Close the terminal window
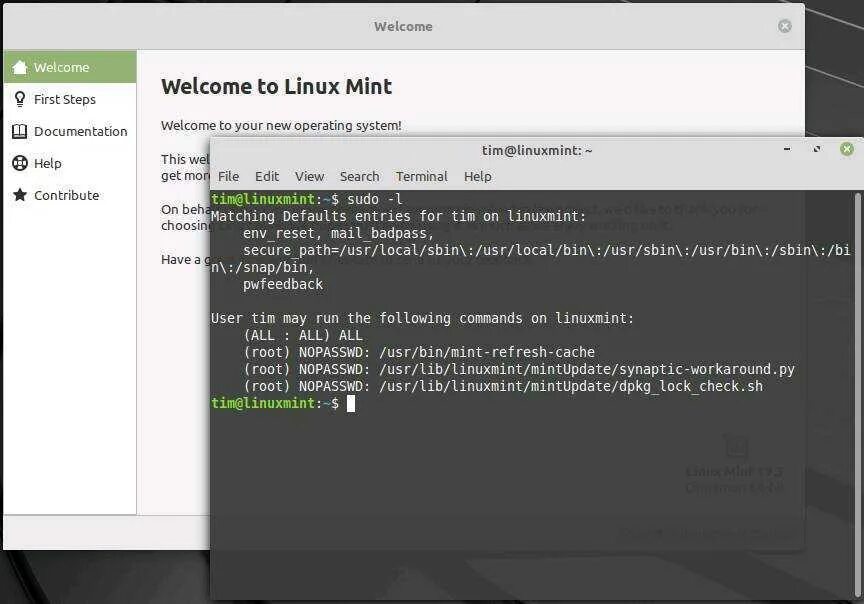The width and height of the screenshot is (864, 604). (x=847, y=149)
